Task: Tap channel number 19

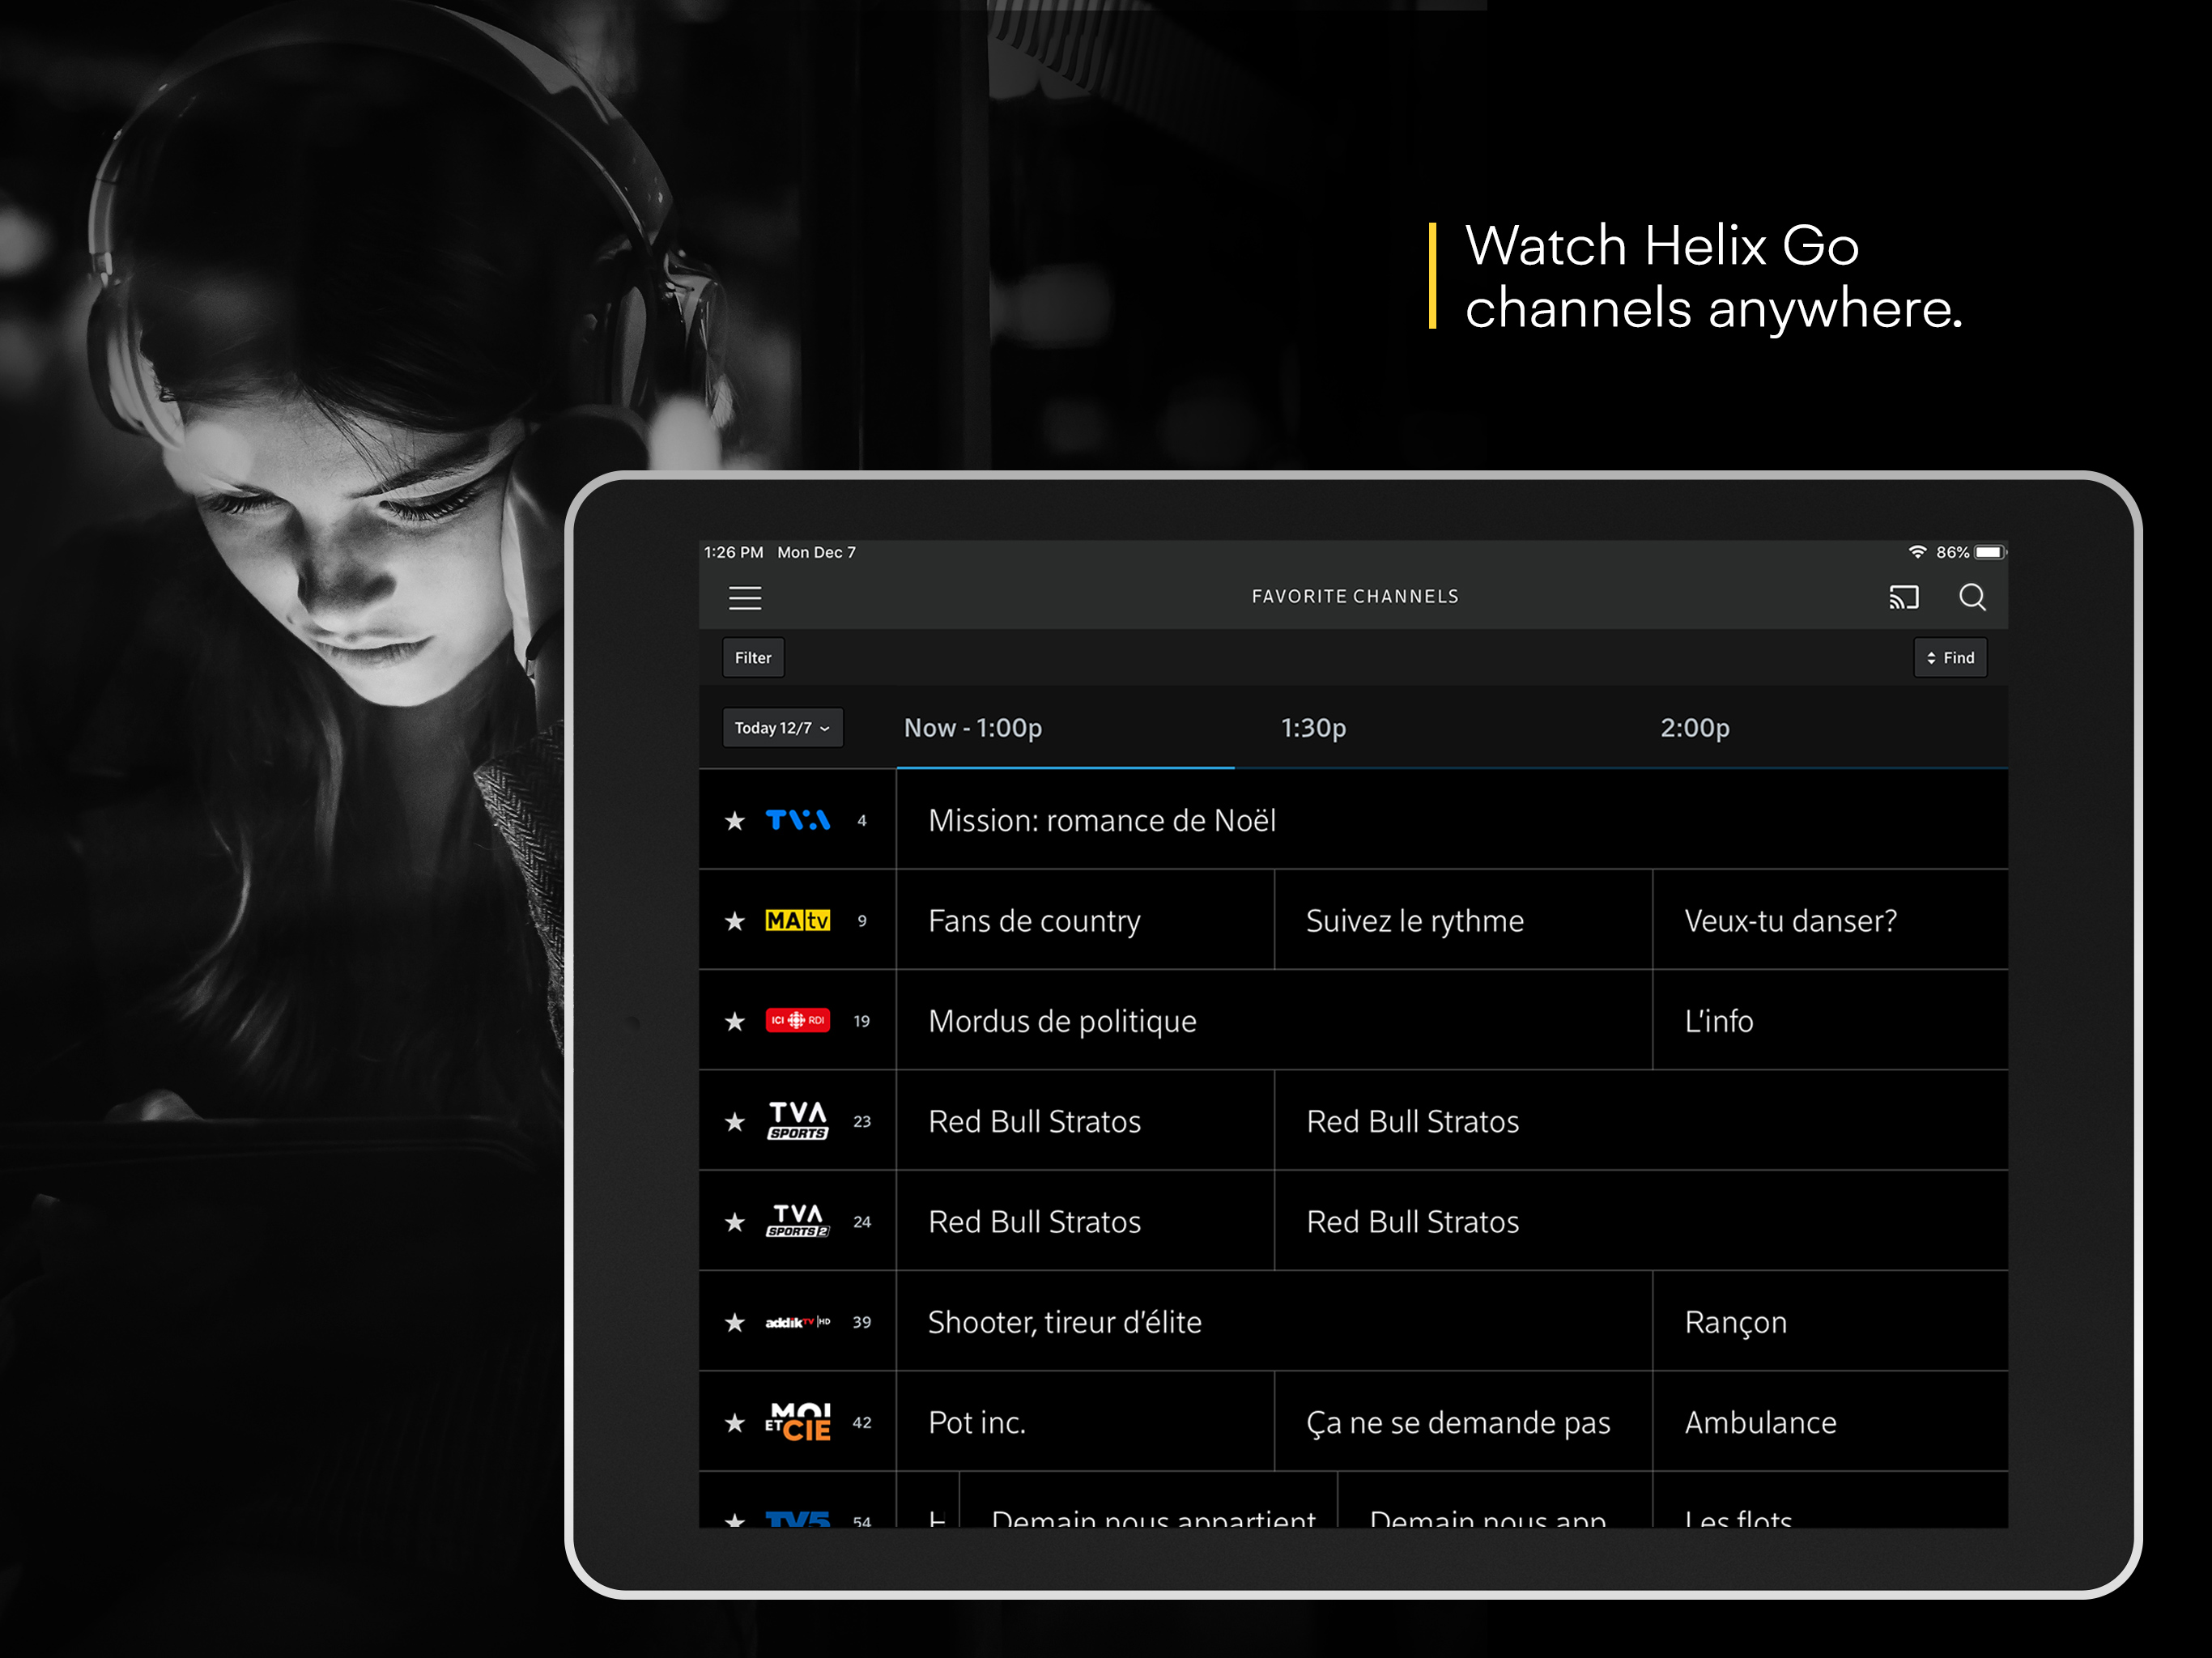Action: pos(862,1021)
